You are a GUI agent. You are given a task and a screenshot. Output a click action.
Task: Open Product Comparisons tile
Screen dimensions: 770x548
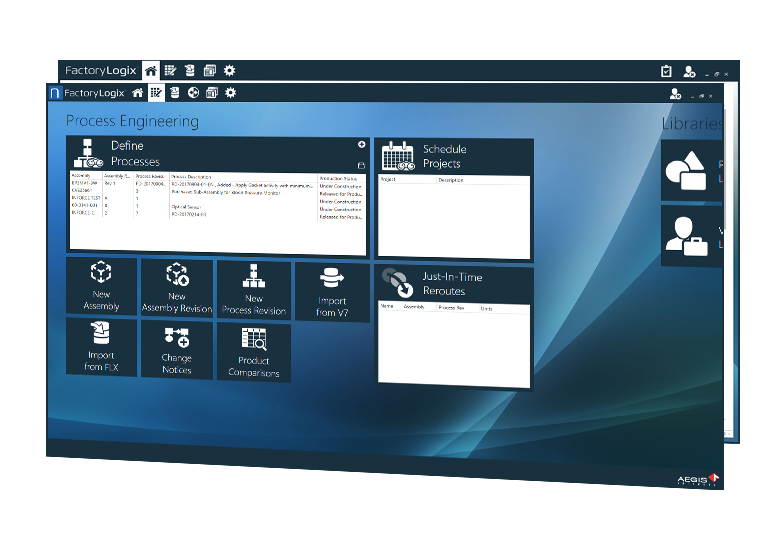point(253,352)
